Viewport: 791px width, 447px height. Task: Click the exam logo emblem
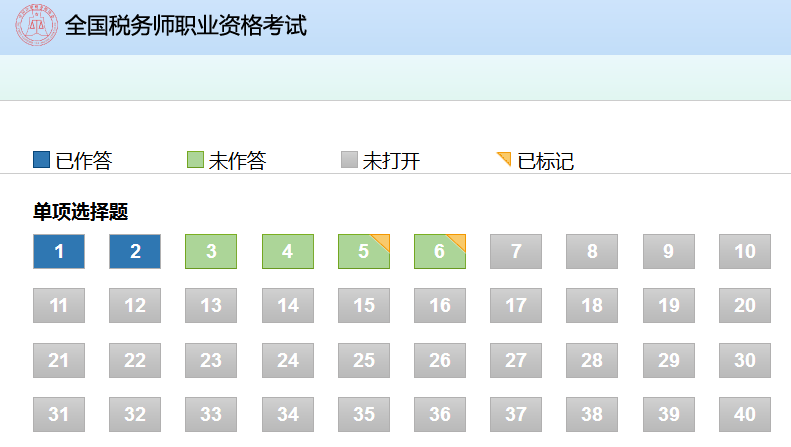click(37, 26)
